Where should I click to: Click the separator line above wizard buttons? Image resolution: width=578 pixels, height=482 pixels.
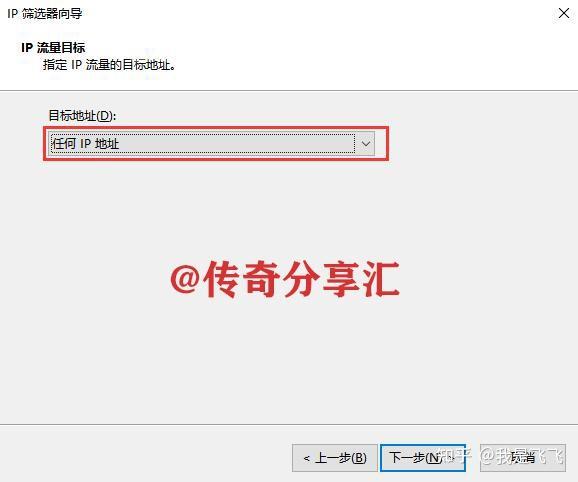coord(289,424)
